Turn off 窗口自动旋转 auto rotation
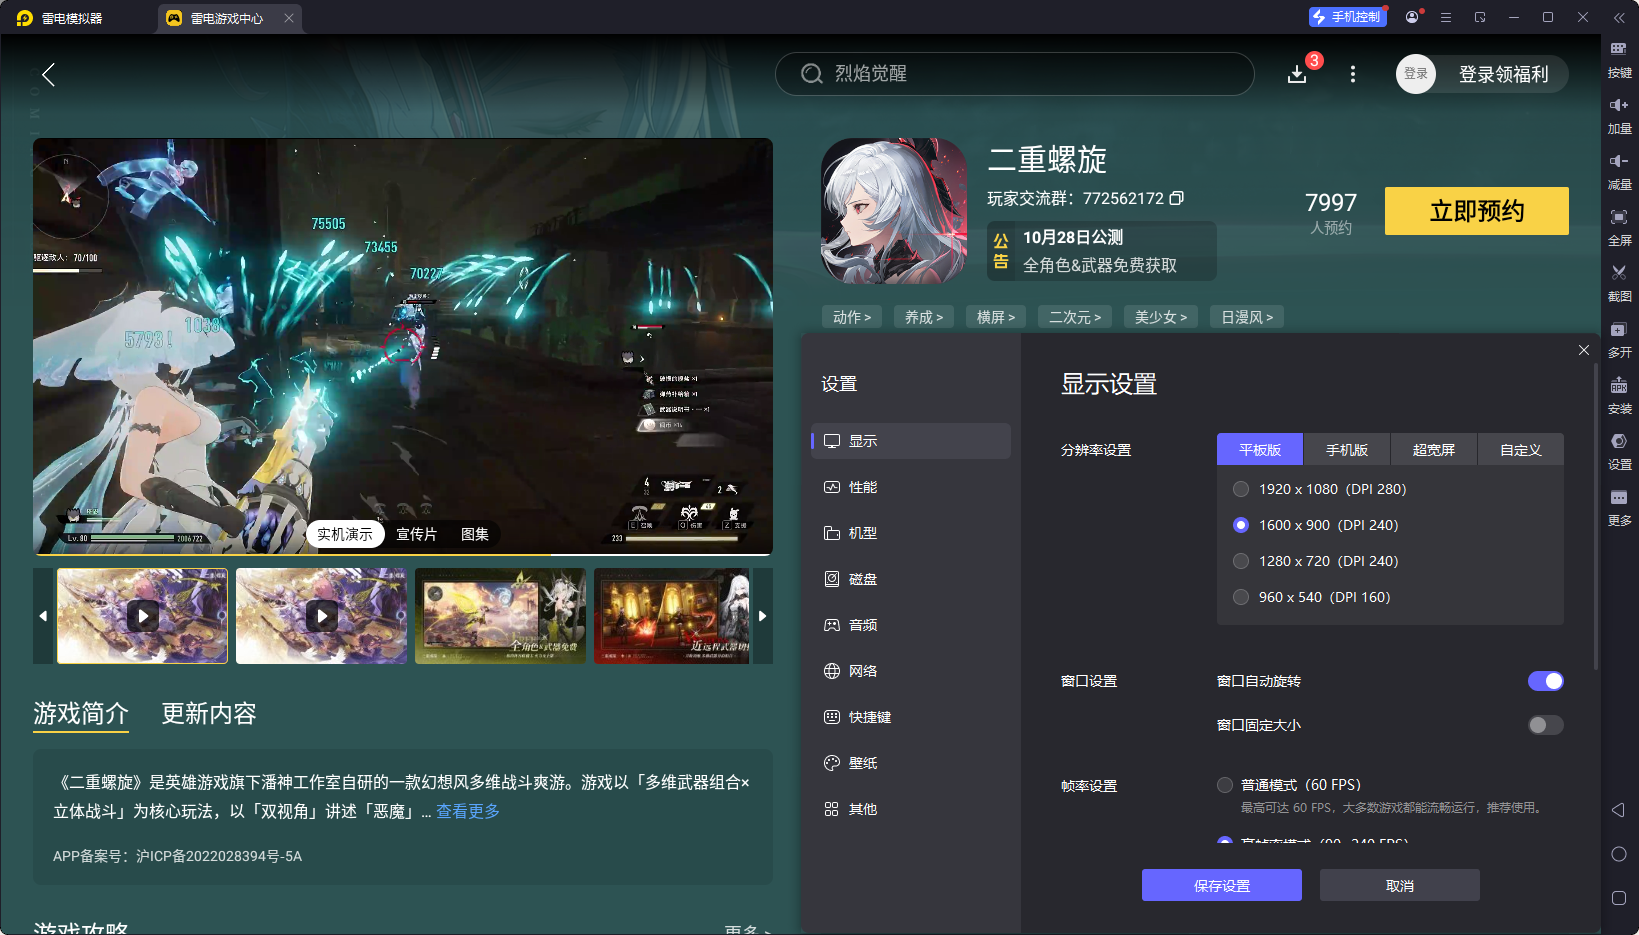Viewport: 1639px width, 935px height. pyautogui.click(x=1546, y=681)
